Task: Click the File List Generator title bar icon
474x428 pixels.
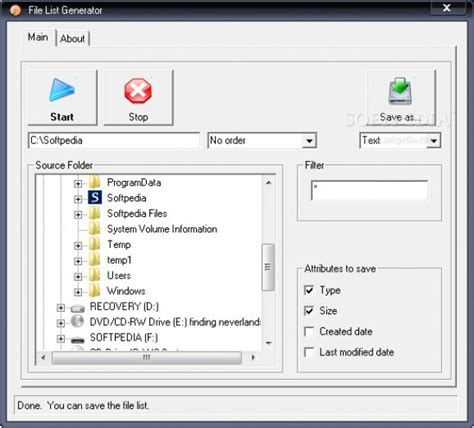Action: tap(15, 11)
